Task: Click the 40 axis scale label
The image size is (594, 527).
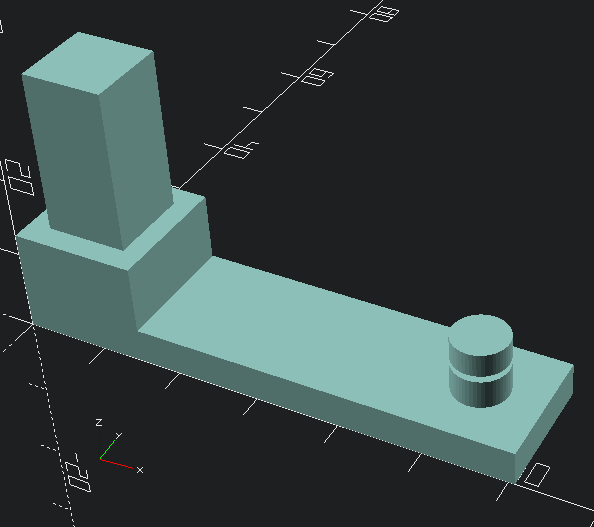Action: click(241, 150)
